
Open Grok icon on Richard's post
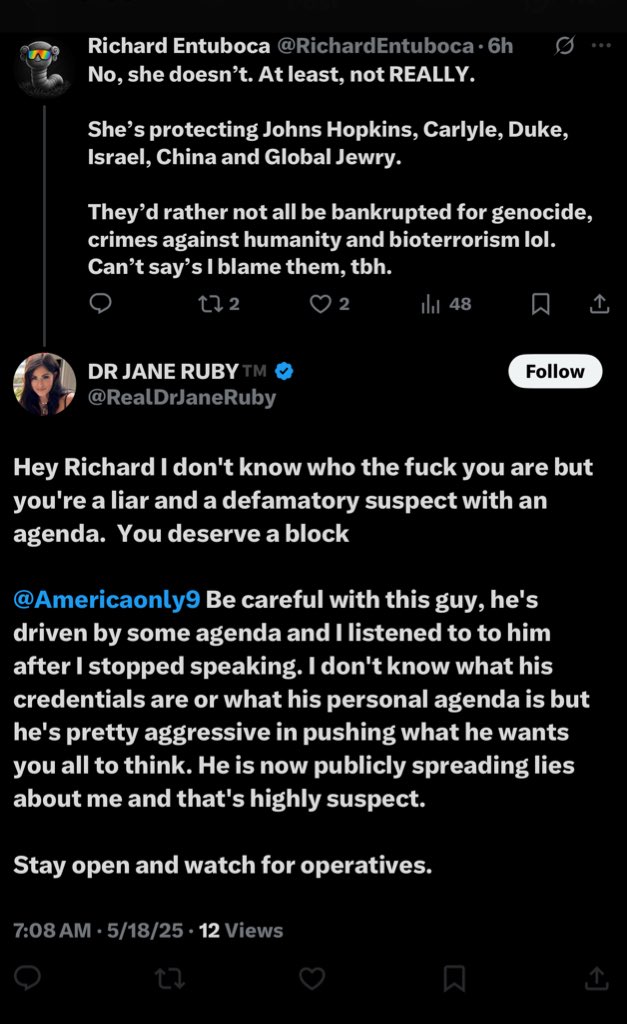[563, 46]
